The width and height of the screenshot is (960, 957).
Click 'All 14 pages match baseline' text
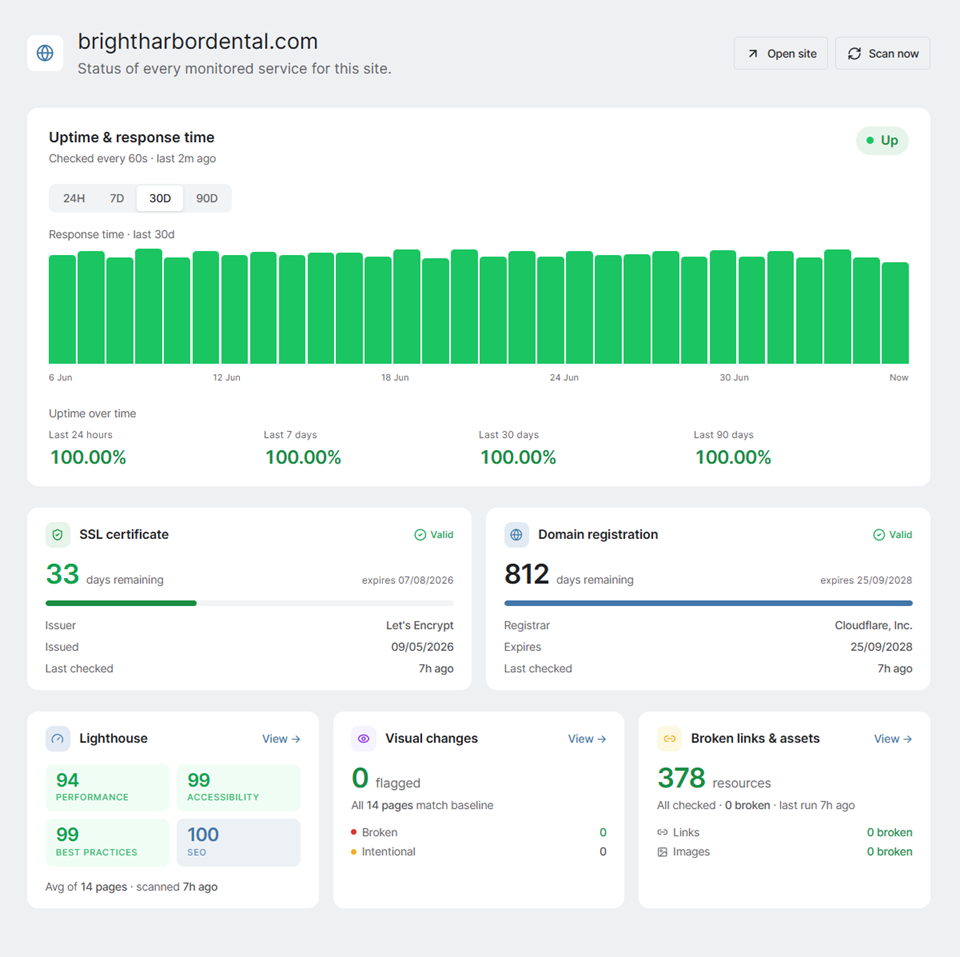(422, 805)
